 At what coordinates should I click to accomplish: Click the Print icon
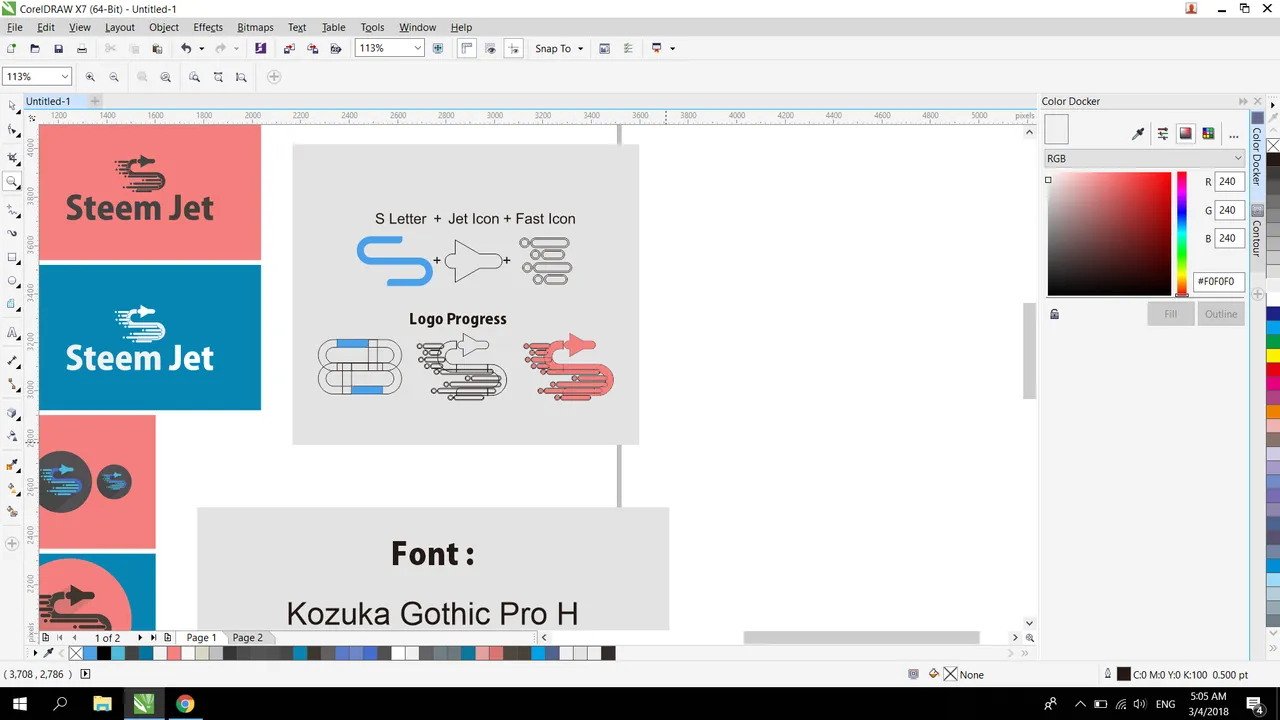point(82,48)
